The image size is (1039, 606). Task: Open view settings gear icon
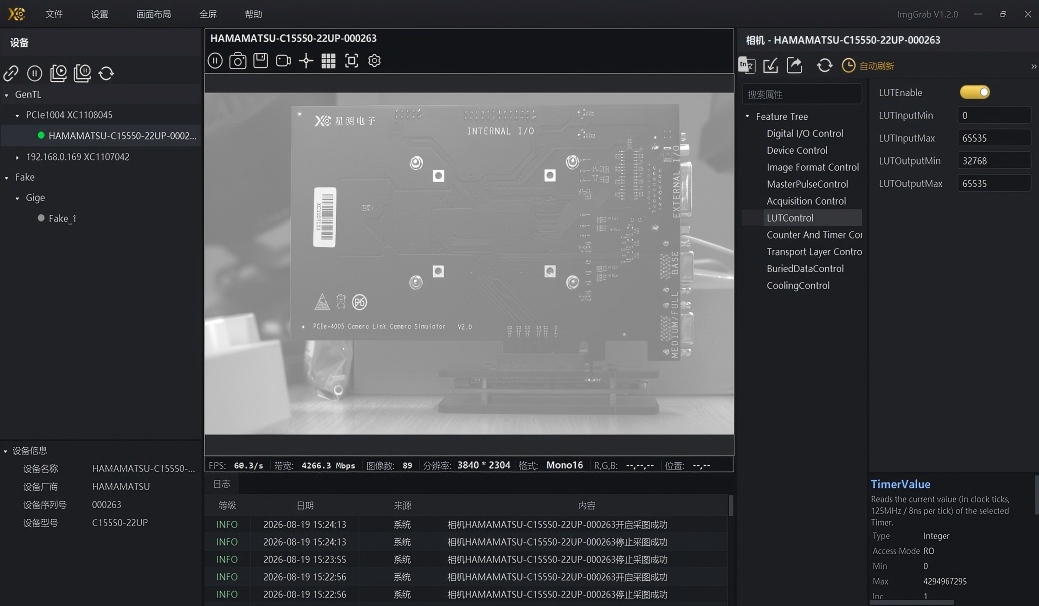click(374, 61)
